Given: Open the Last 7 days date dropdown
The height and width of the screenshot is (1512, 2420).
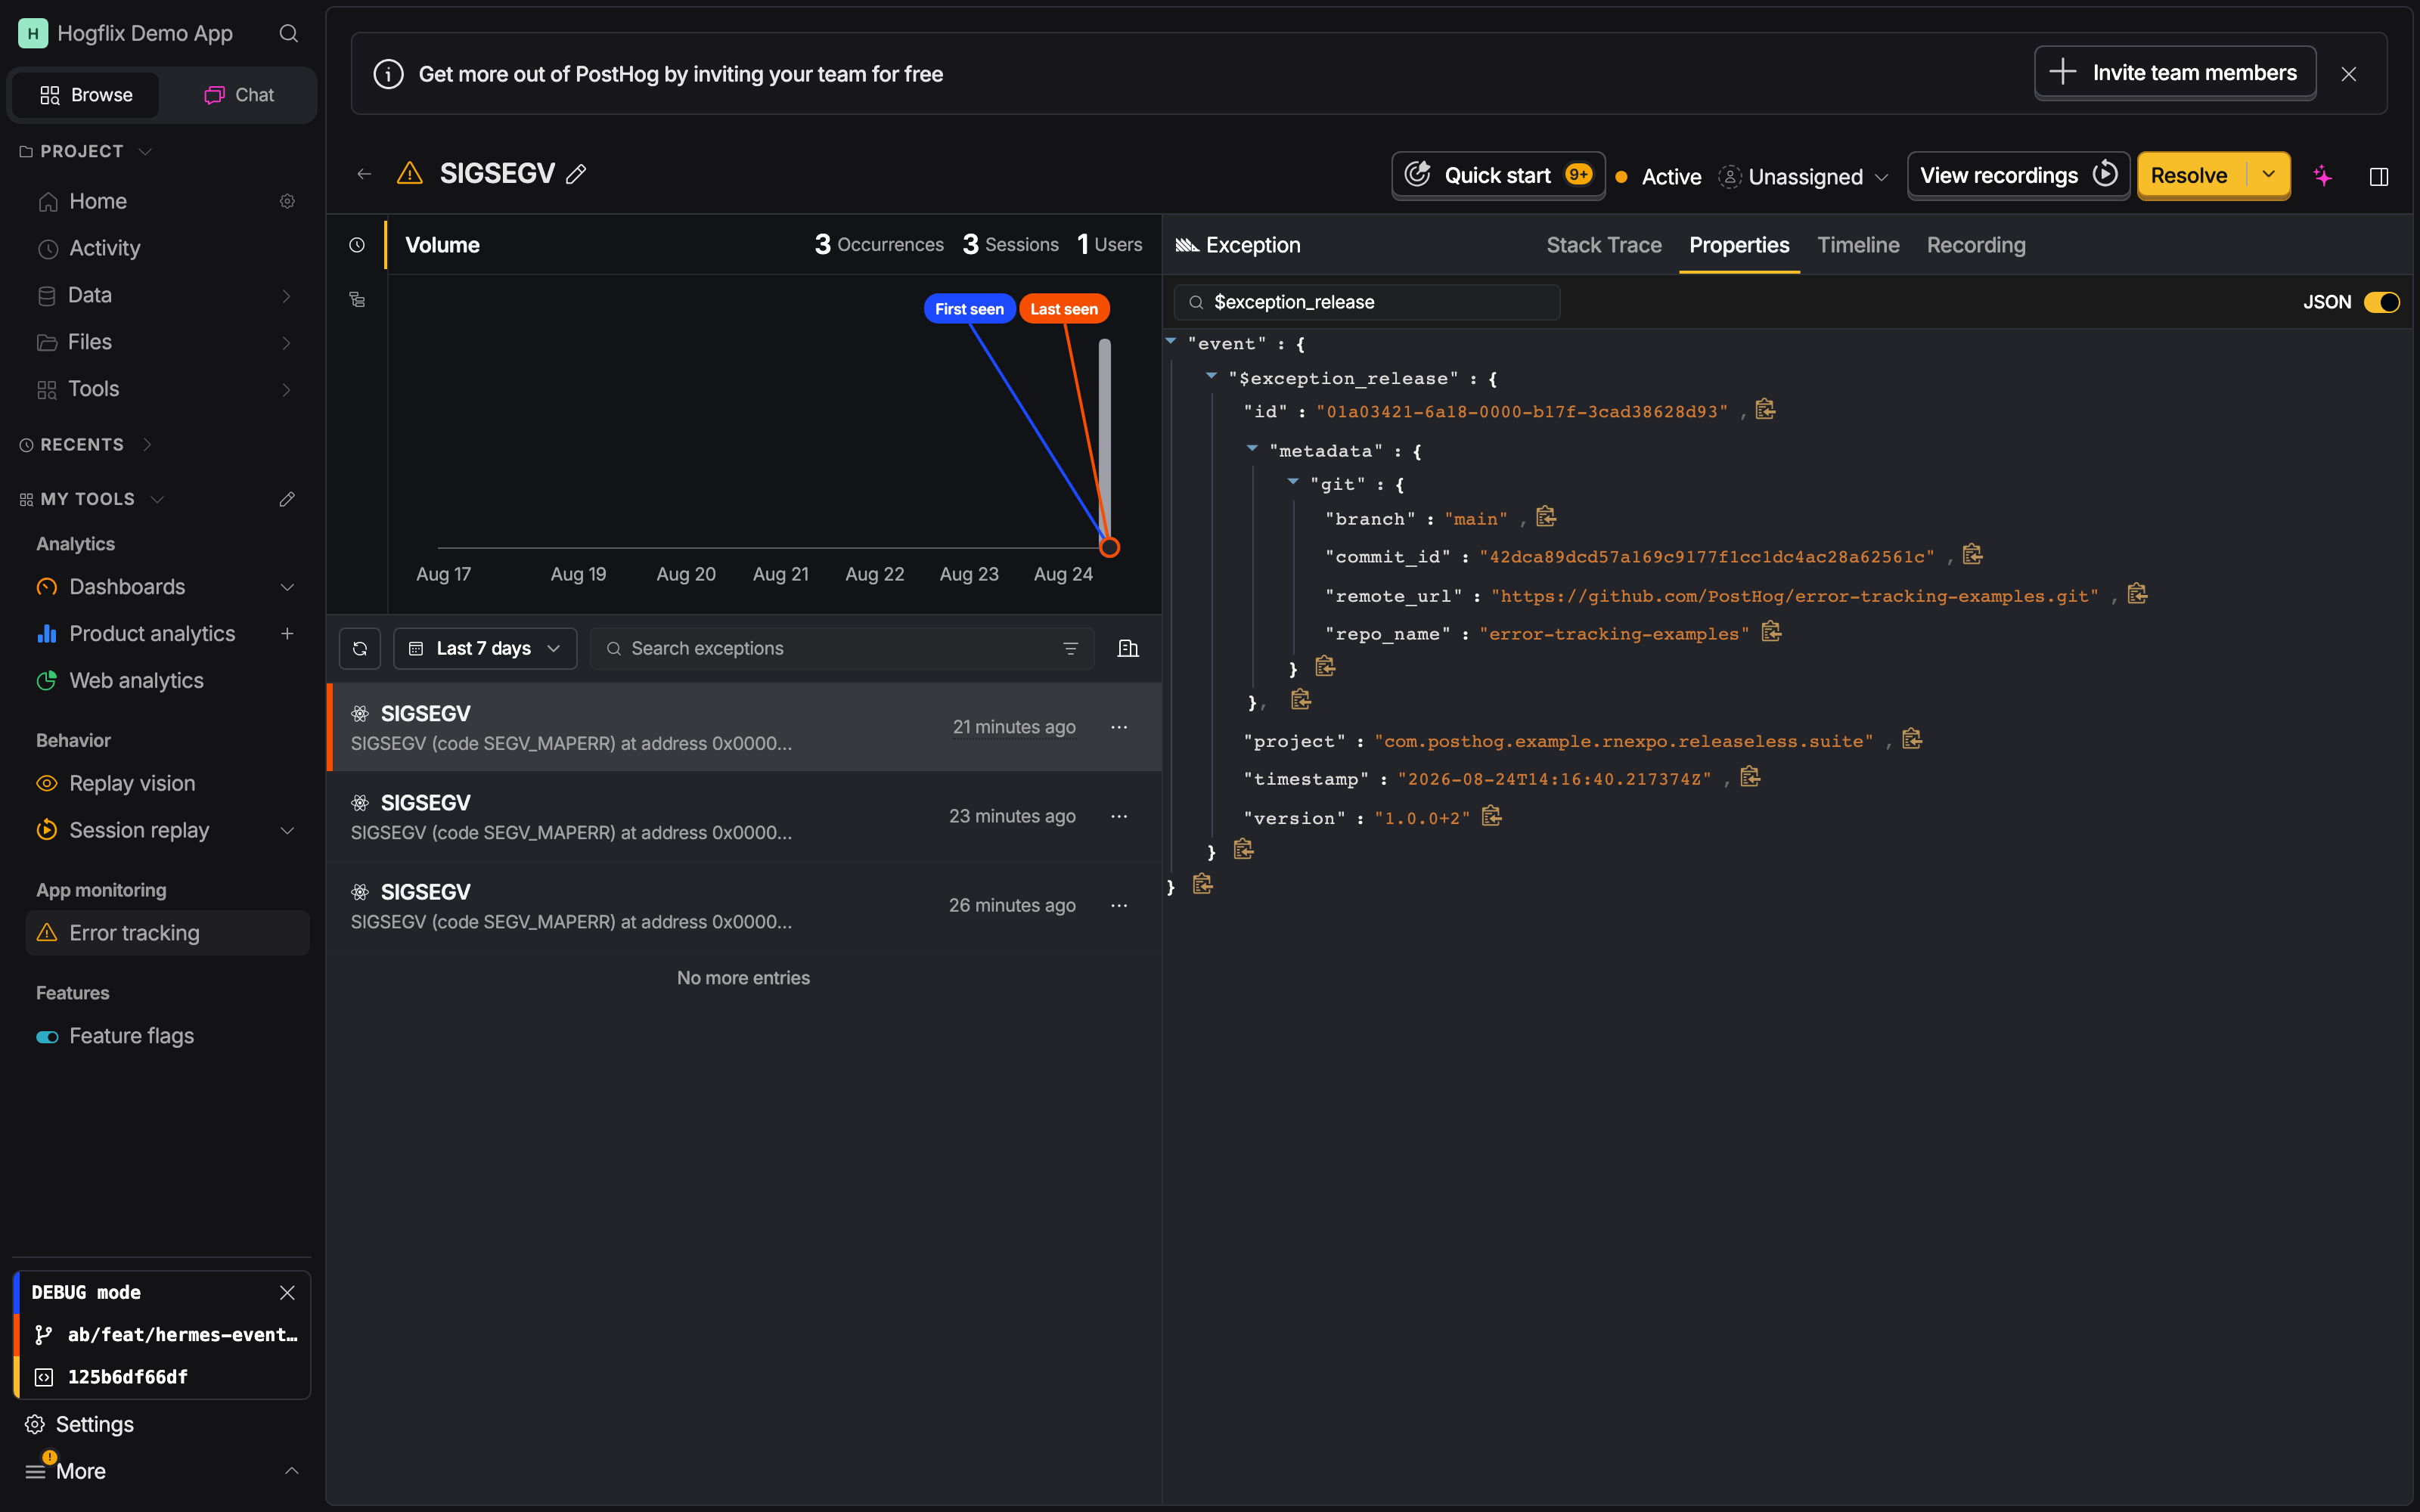Looking at the screenshot, I should point(485,648).
